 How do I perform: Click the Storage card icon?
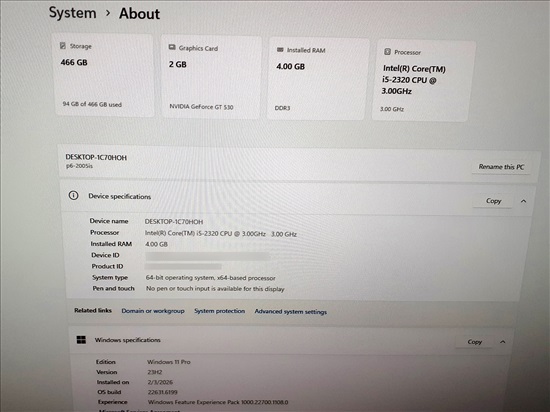tap(63, 46)
